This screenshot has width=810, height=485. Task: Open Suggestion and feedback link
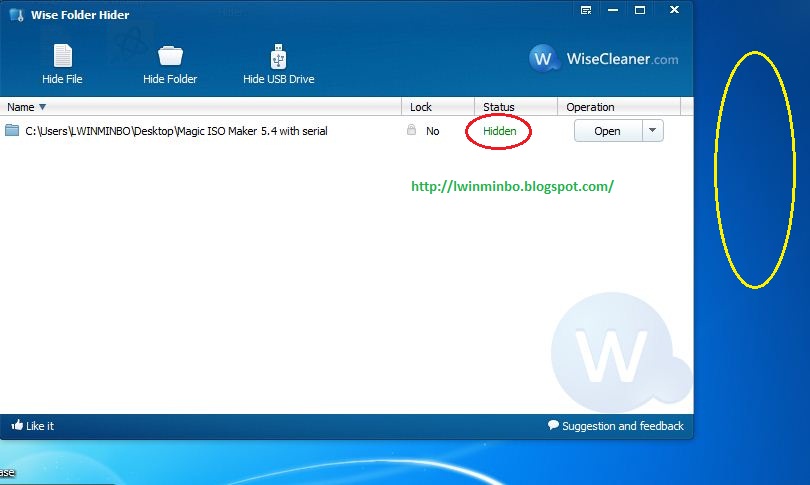(622, 426)
